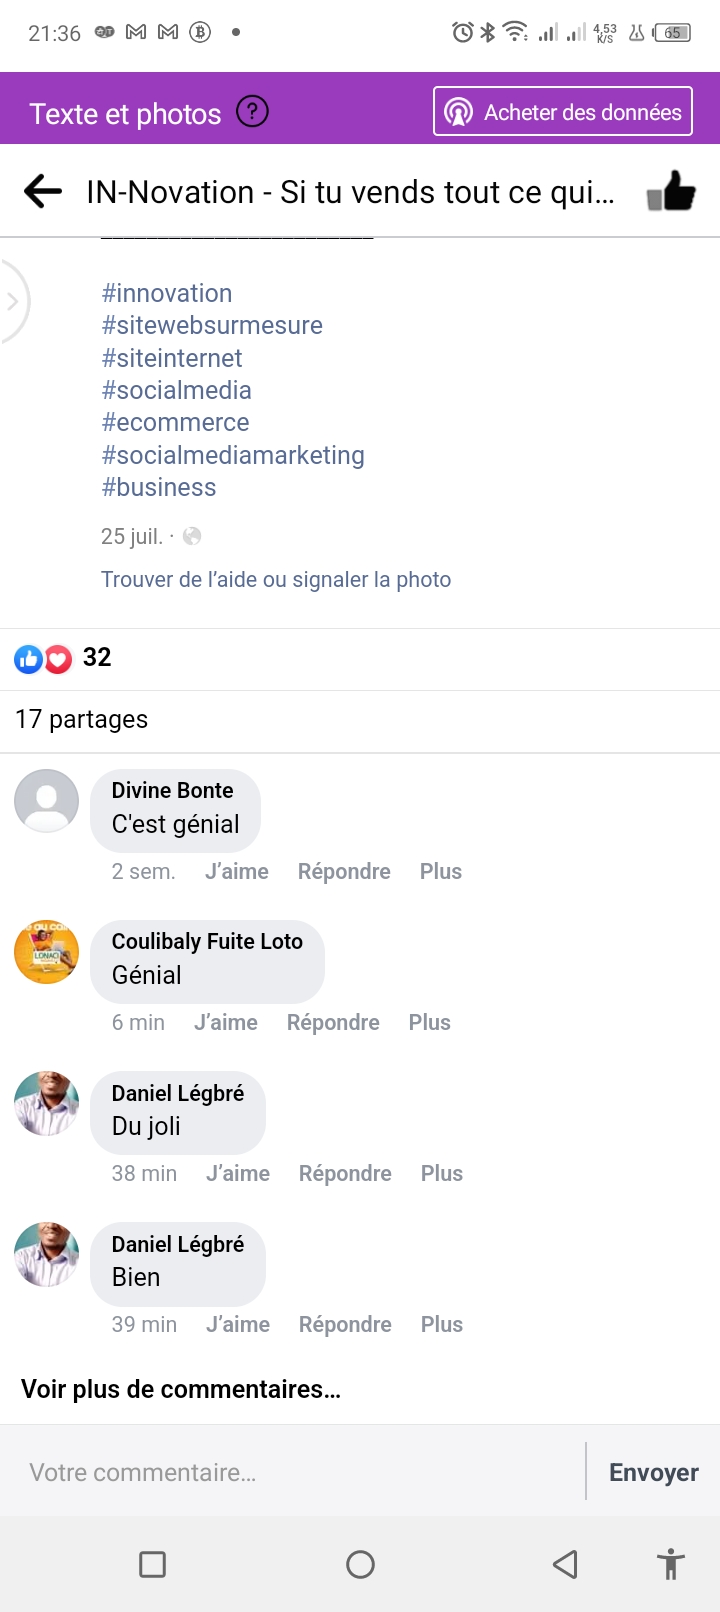This screenshot has height=1612, width=720.
Task: Show more comments via Voir plus de commentaires
Action: [181, 1389]
